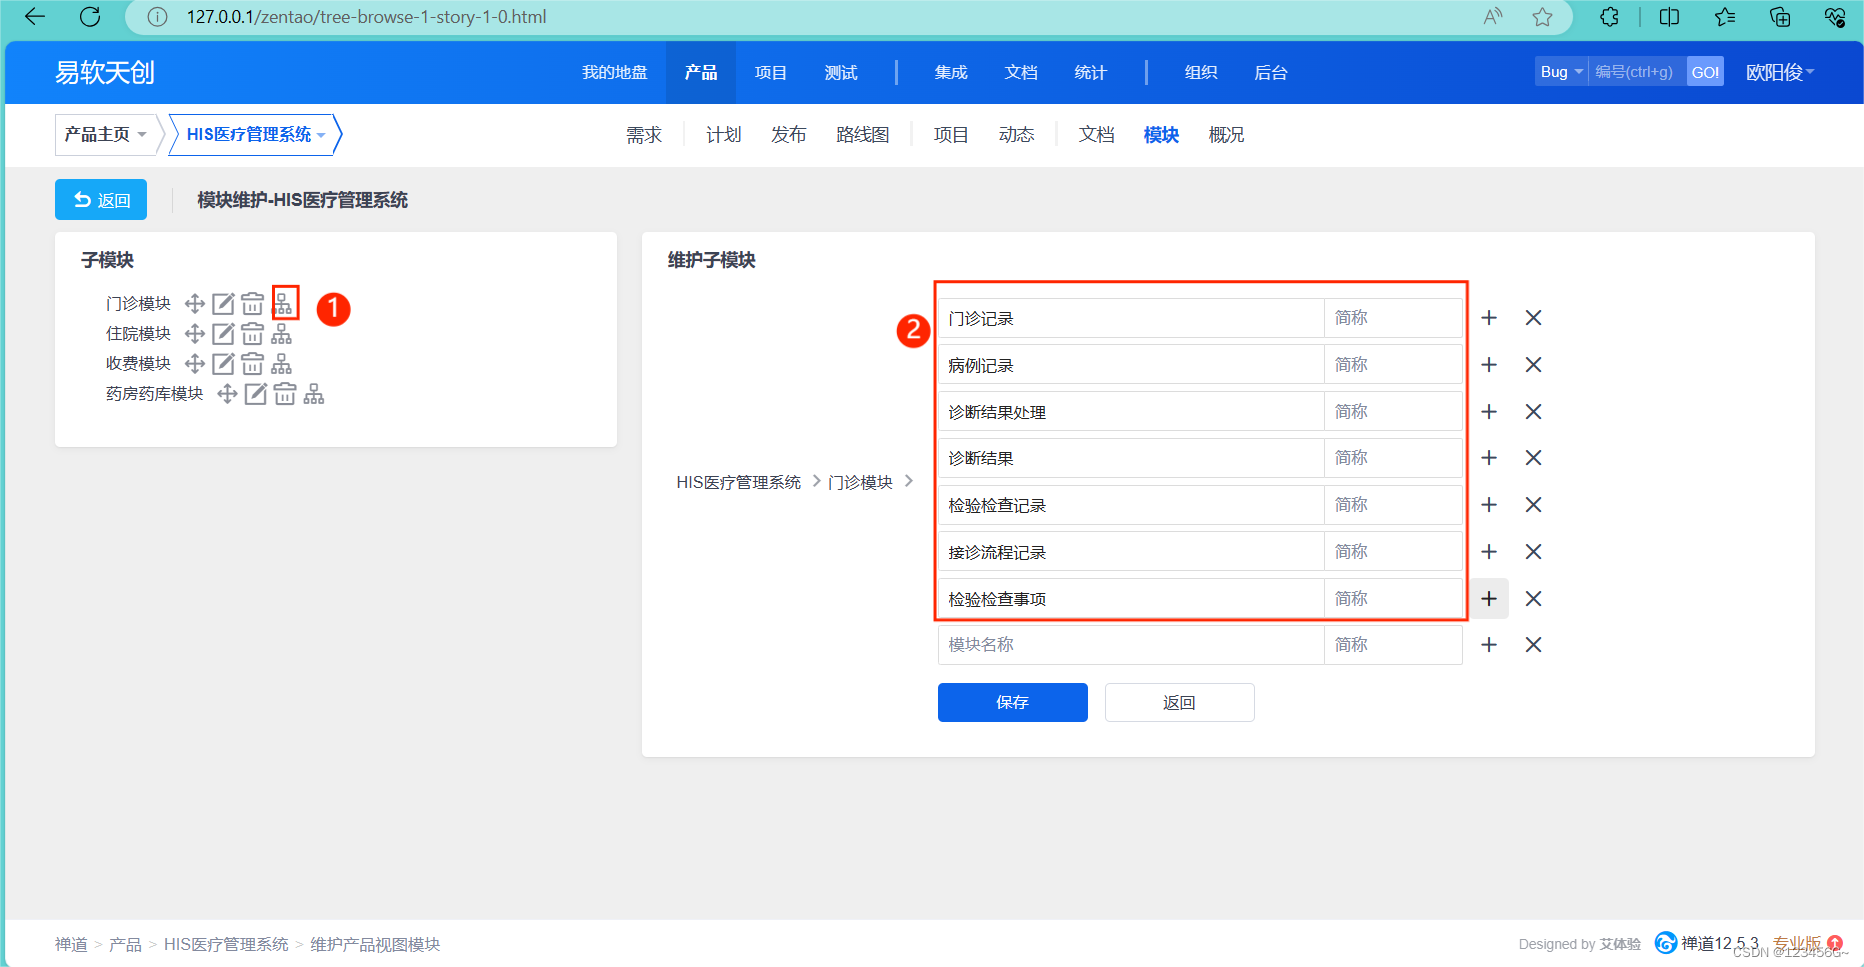
Task: Open the 后台 main menu
Action: click(1271, 72)
